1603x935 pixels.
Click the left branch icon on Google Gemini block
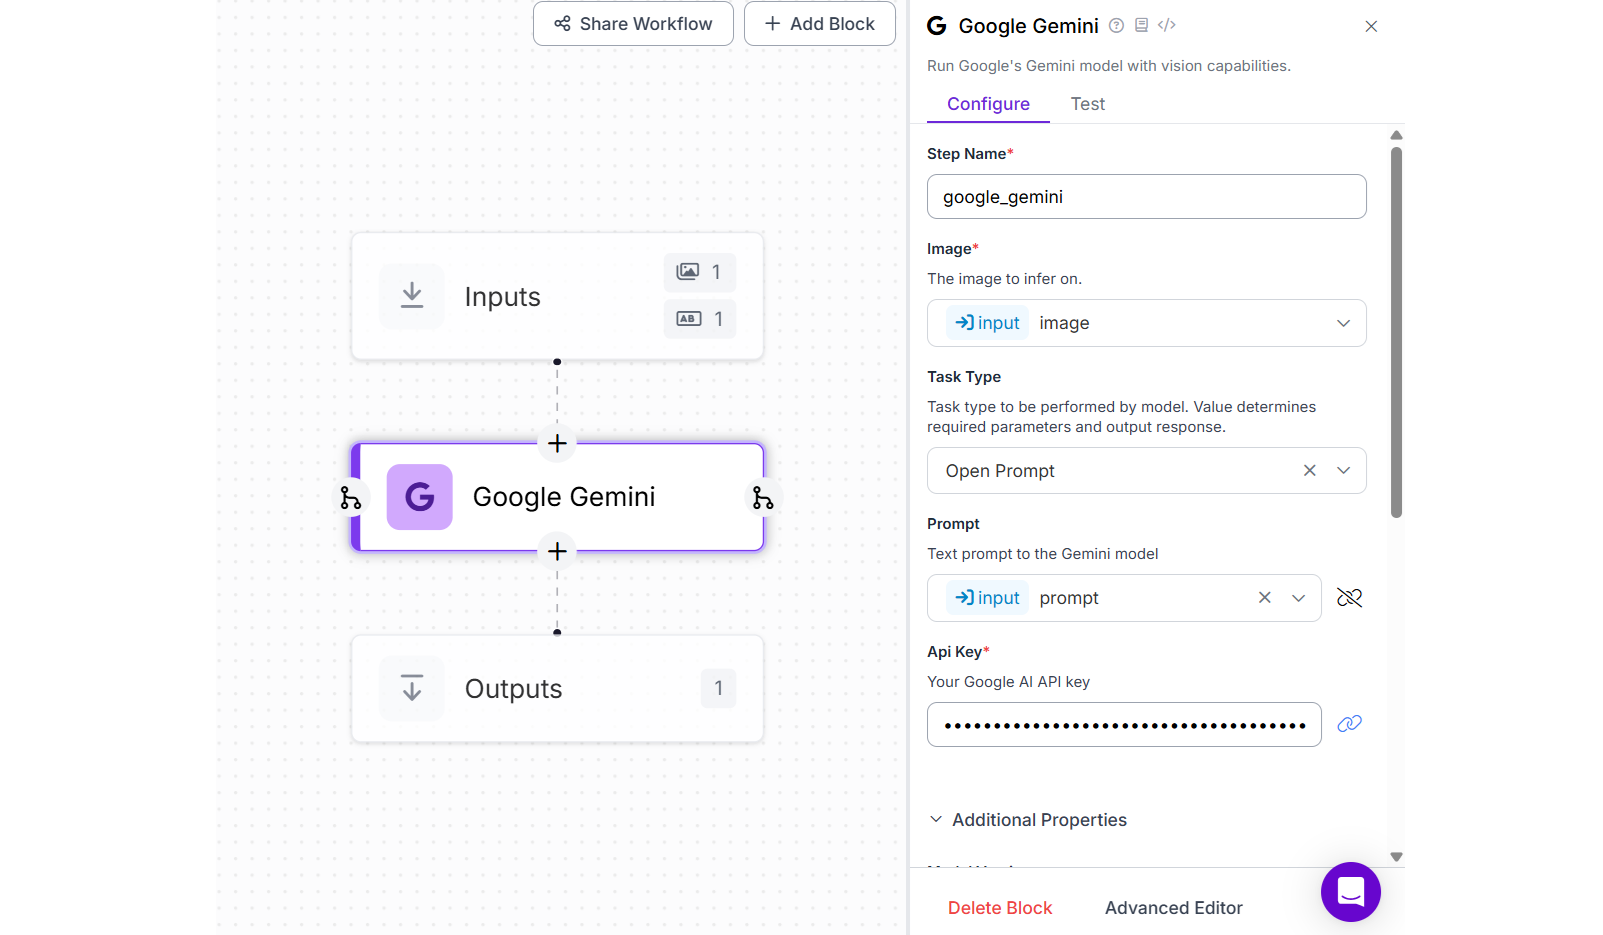pyautogui.click(x=350, y=497)
